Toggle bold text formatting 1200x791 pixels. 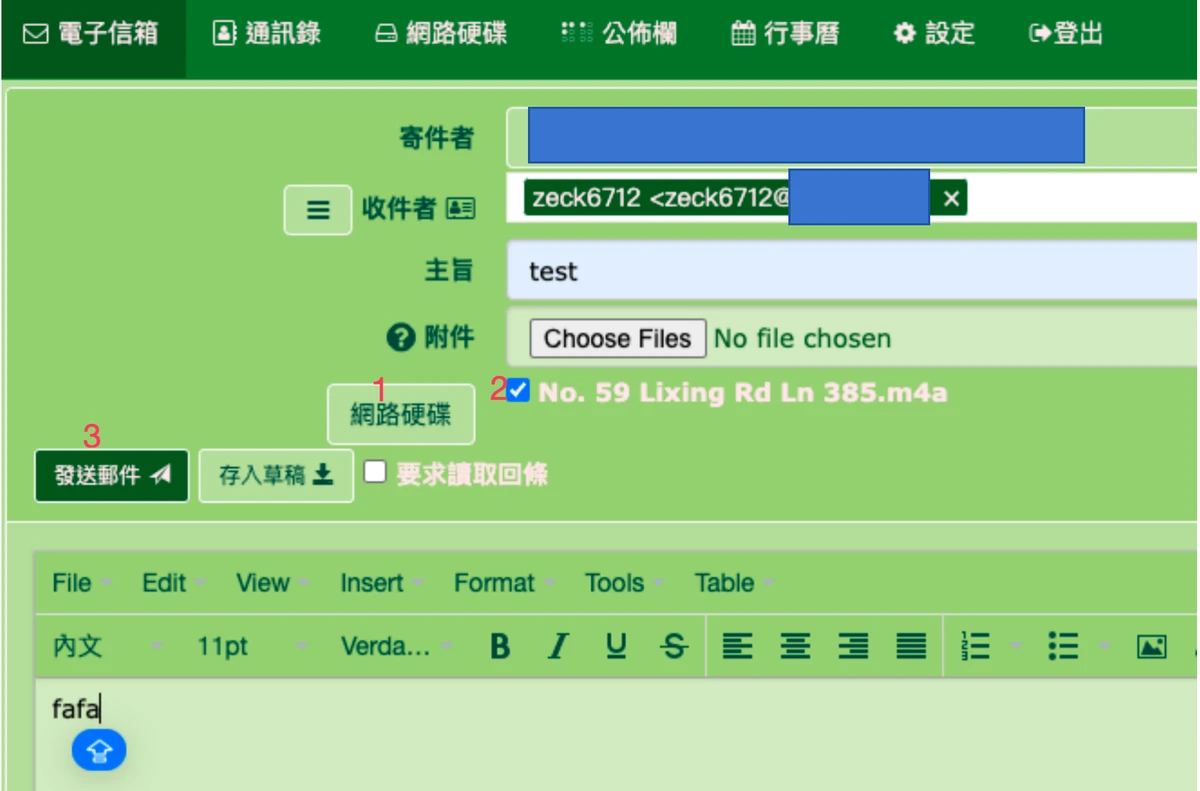pos(500,647)
